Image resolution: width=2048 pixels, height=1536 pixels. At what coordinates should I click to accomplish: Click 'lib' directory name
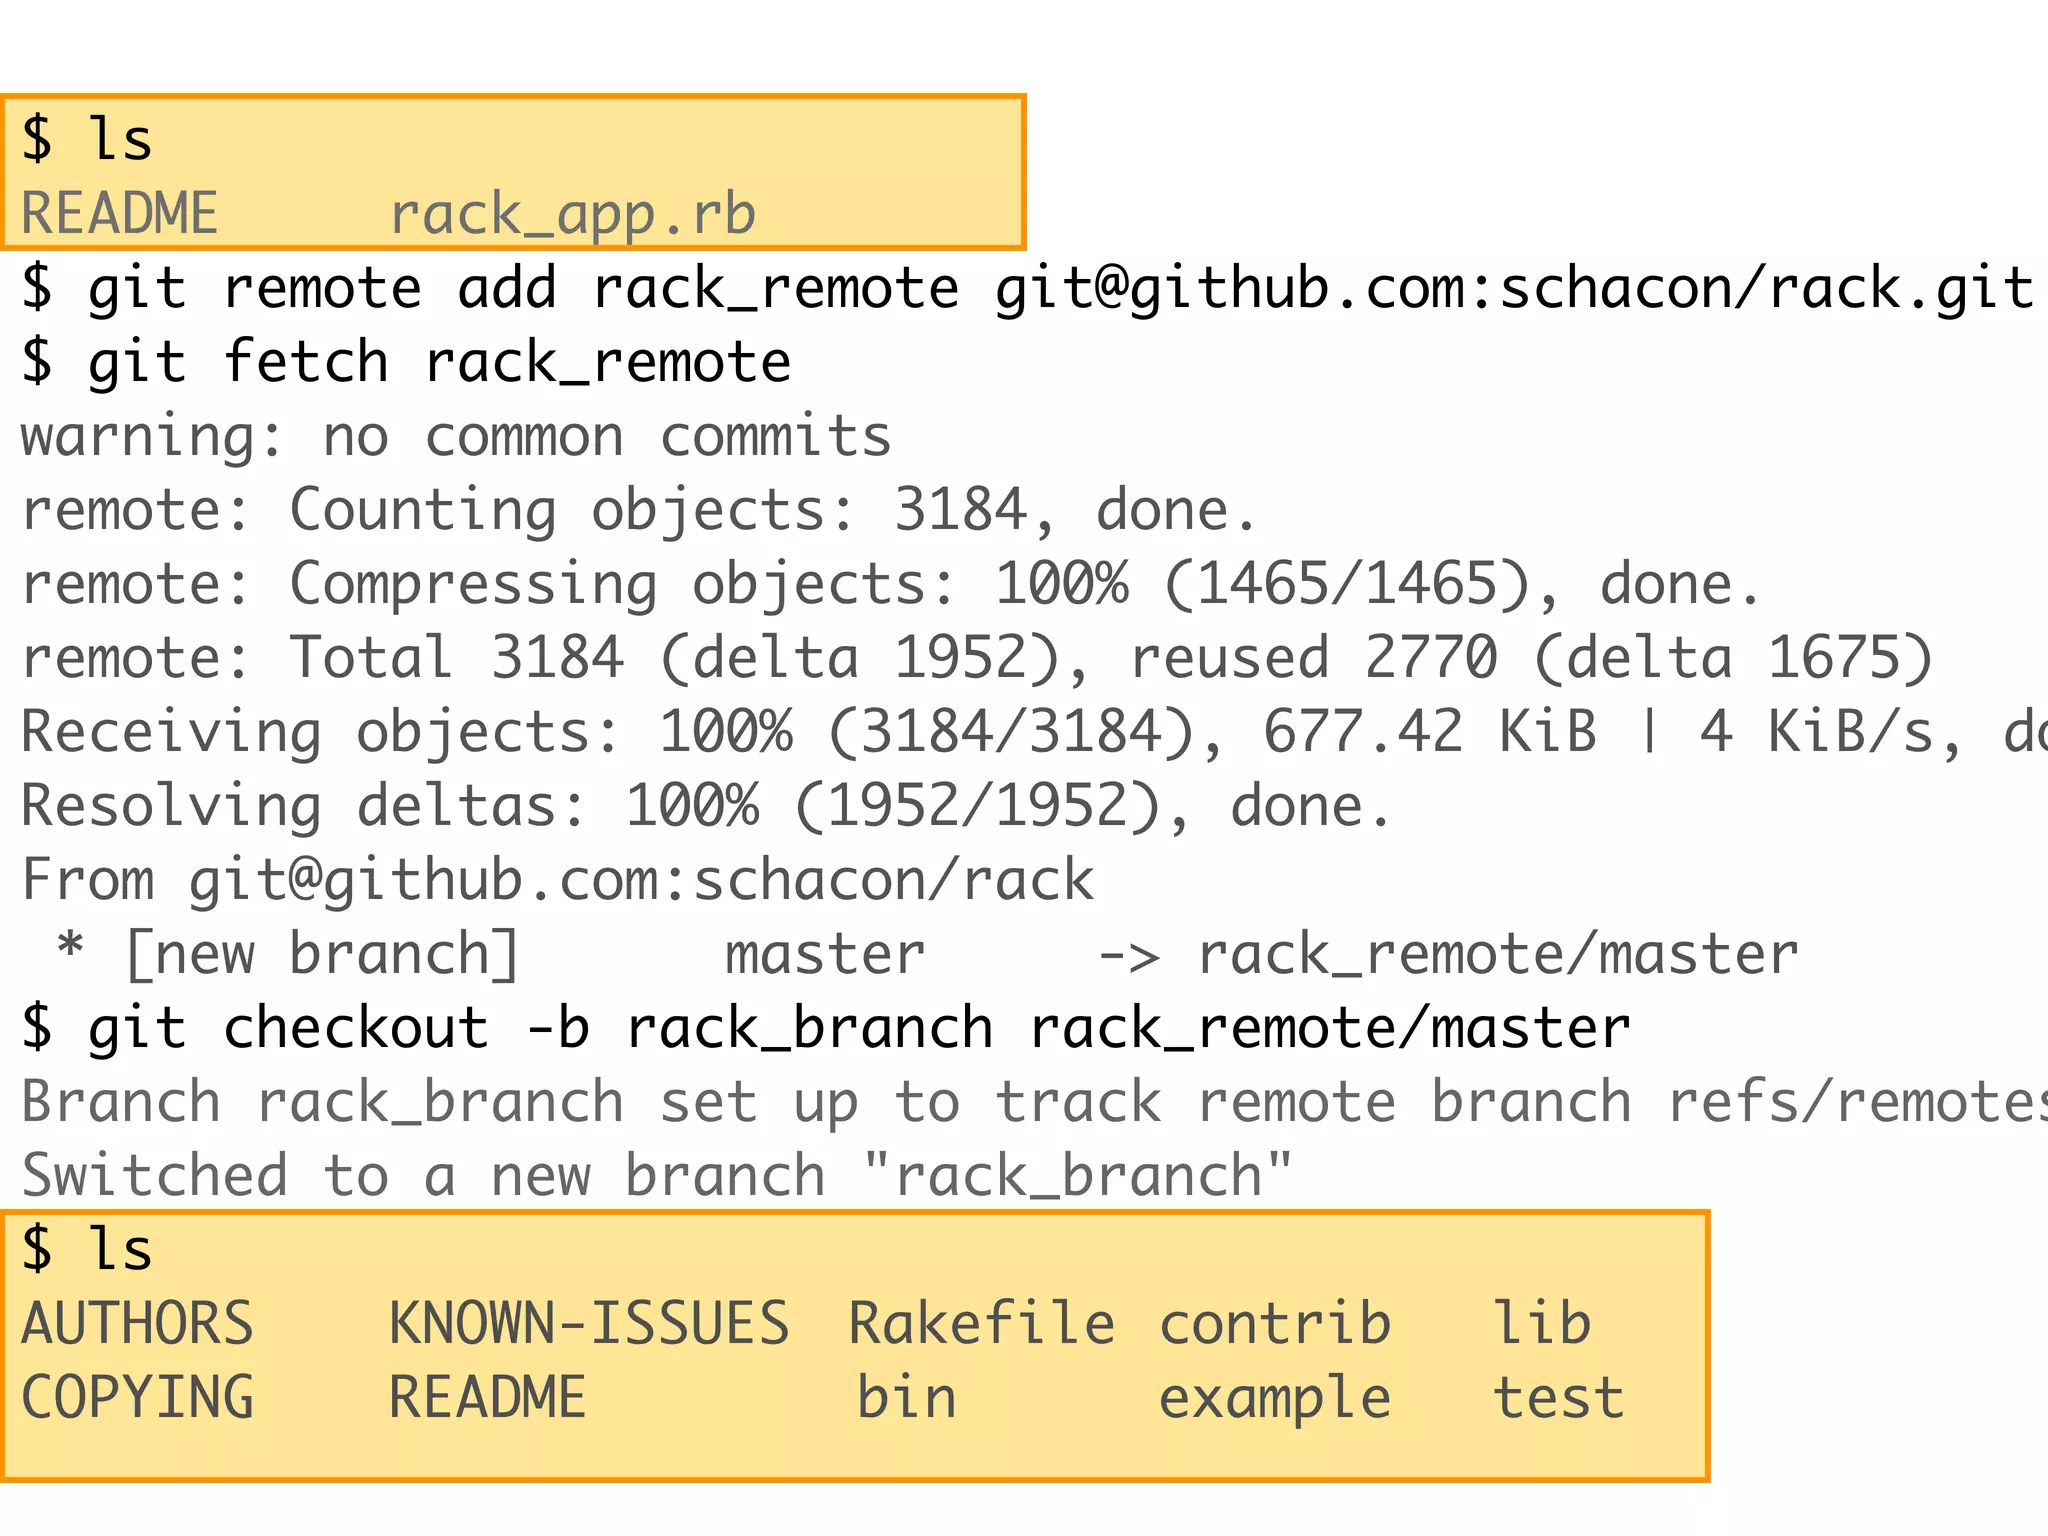(x=1542, y=1324)
